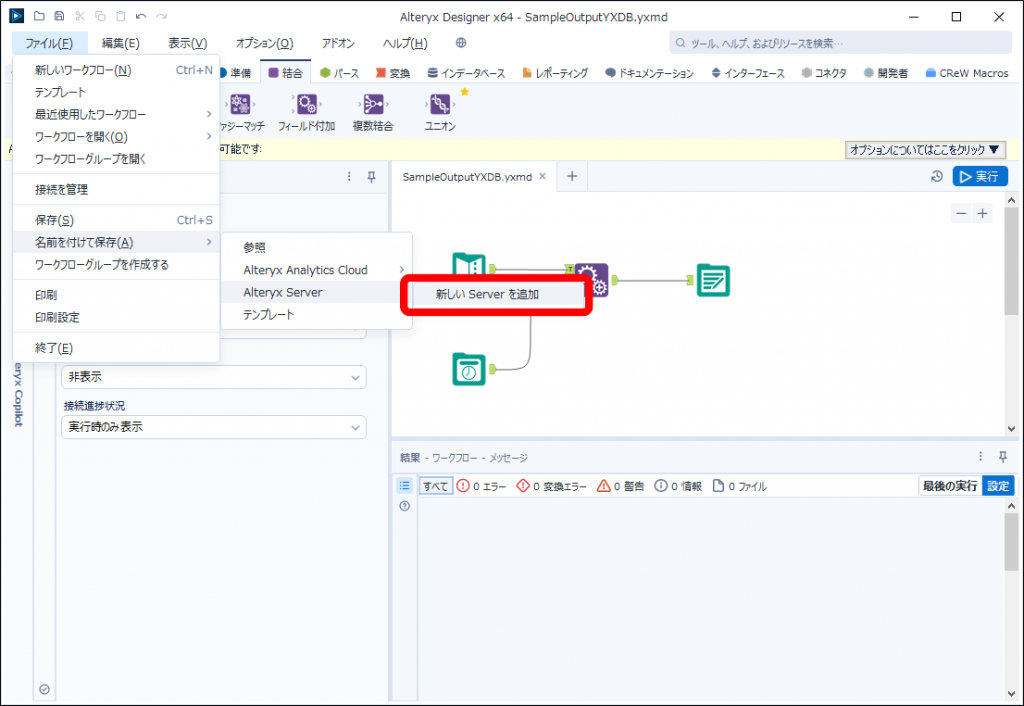Click the save disk icon in title bar
This screenshot has width=1024, height=706.
click(x=59, y=16)
